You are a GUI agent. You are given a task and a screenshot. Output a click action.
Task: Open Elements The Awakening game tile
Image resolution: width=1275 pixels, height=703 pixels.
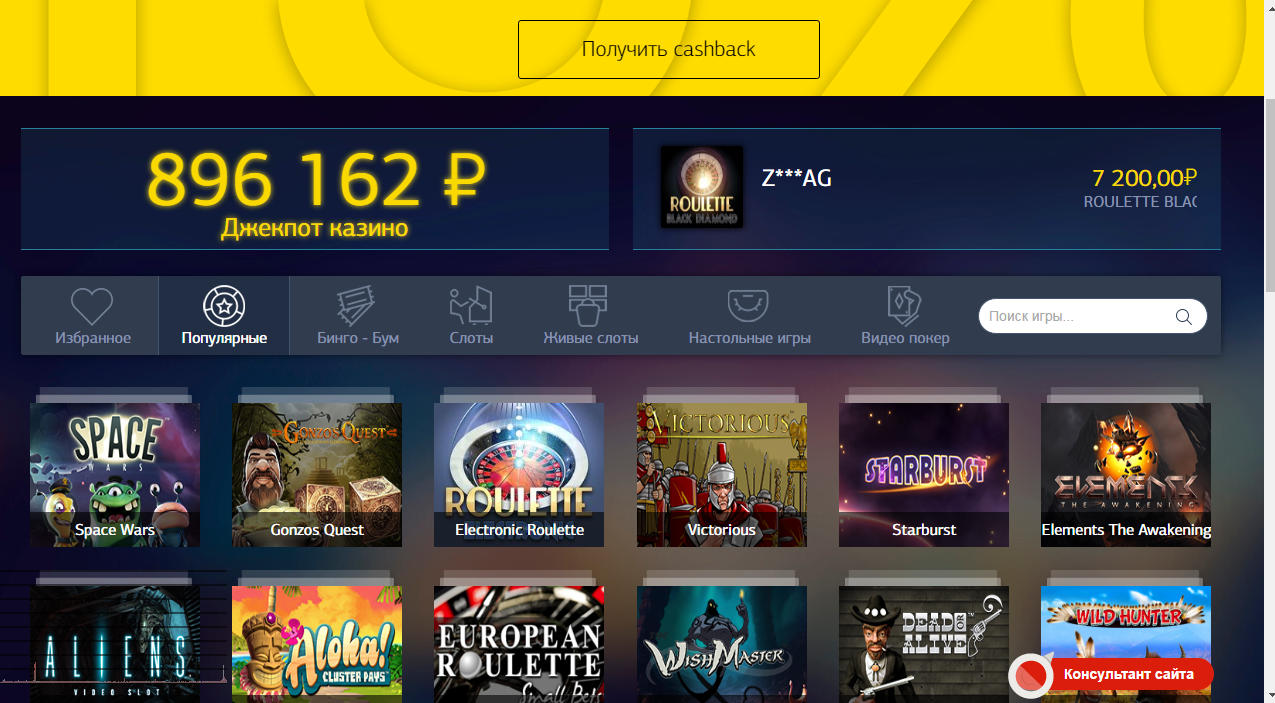[1126, 475]
